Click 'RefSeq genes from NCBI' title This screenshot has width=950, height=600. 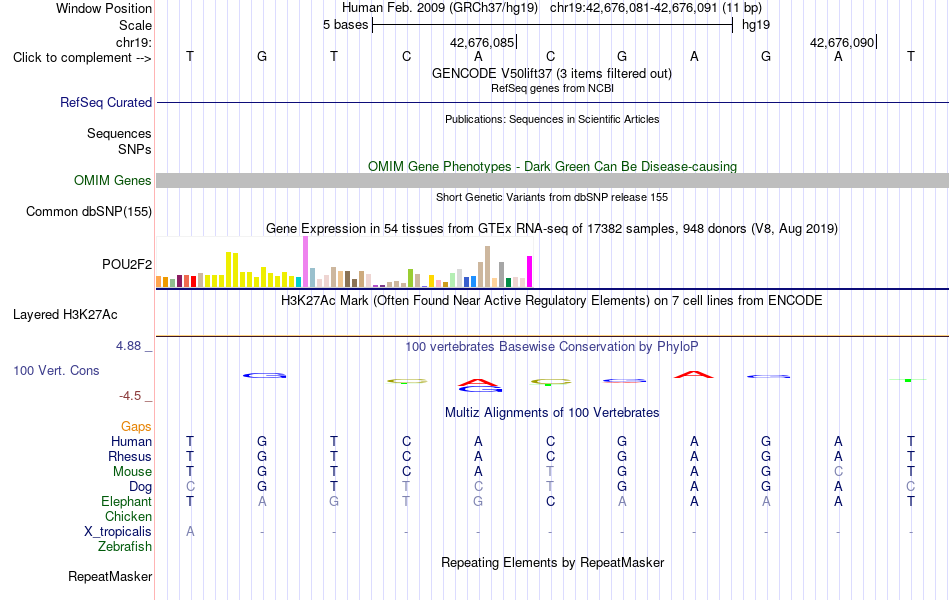[552, 88]
